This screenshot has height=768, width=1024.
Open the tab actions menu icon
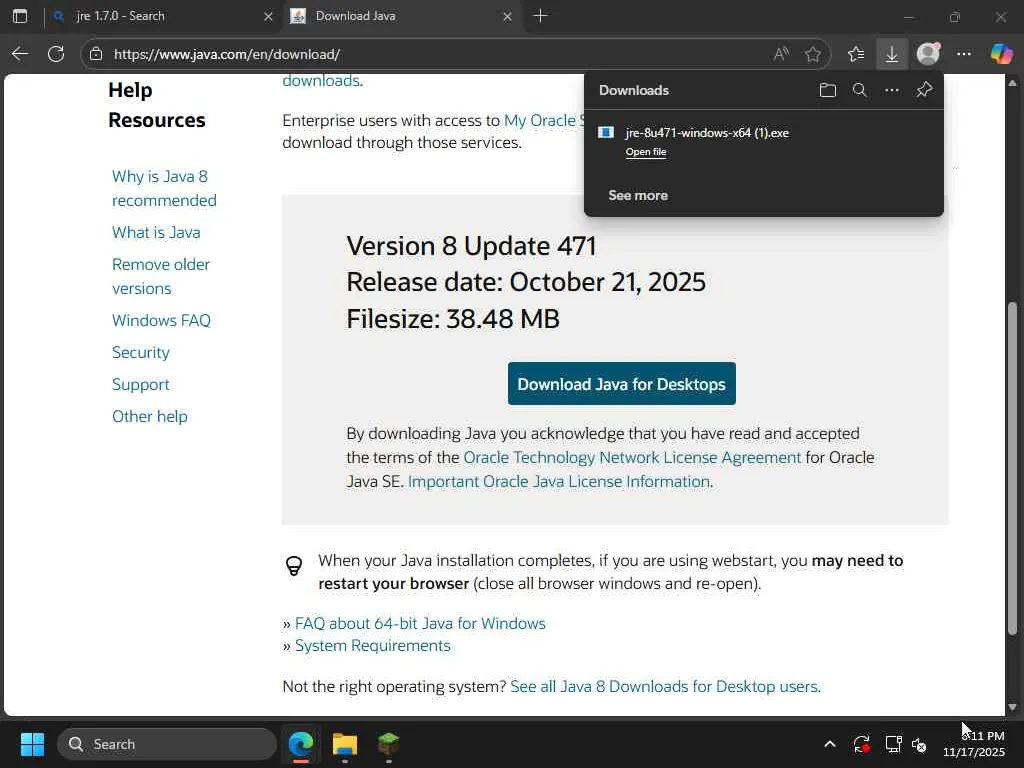pyautogui.click(x=20, y=16)
